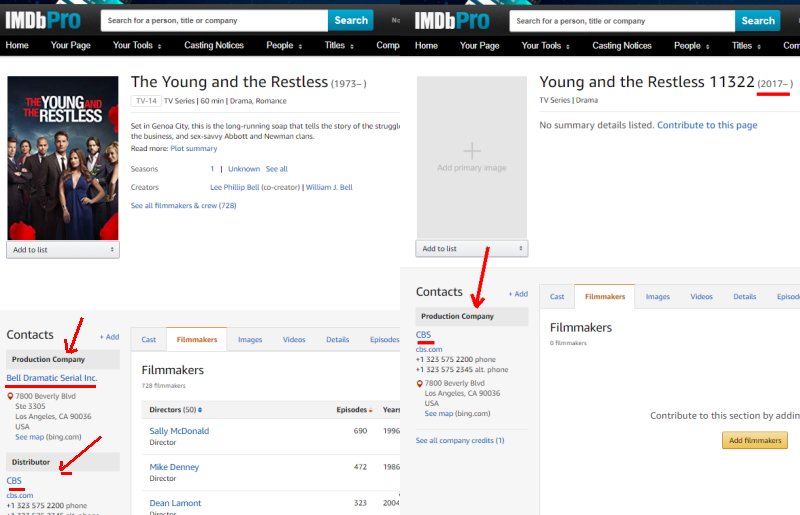Open Add to list dropdown on right page
Image resolution: width=800 pixels, height=515 pixels.
click(x=472, y=249)
